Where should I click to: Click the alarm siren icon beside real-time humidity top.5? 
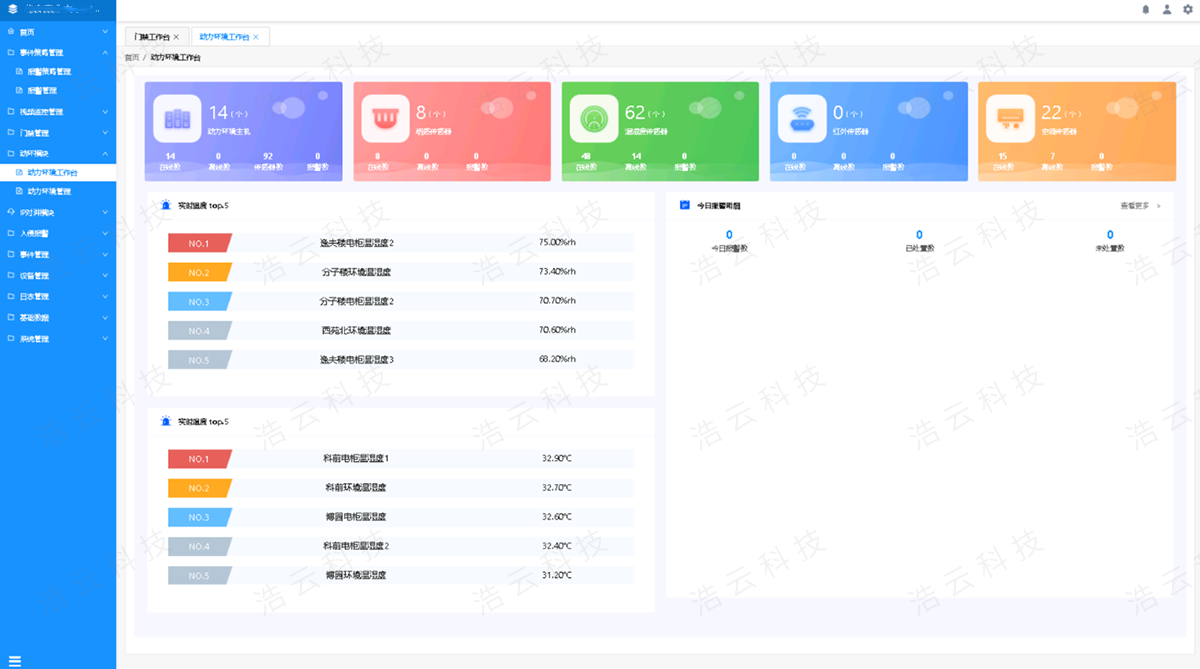coord(166,205)
